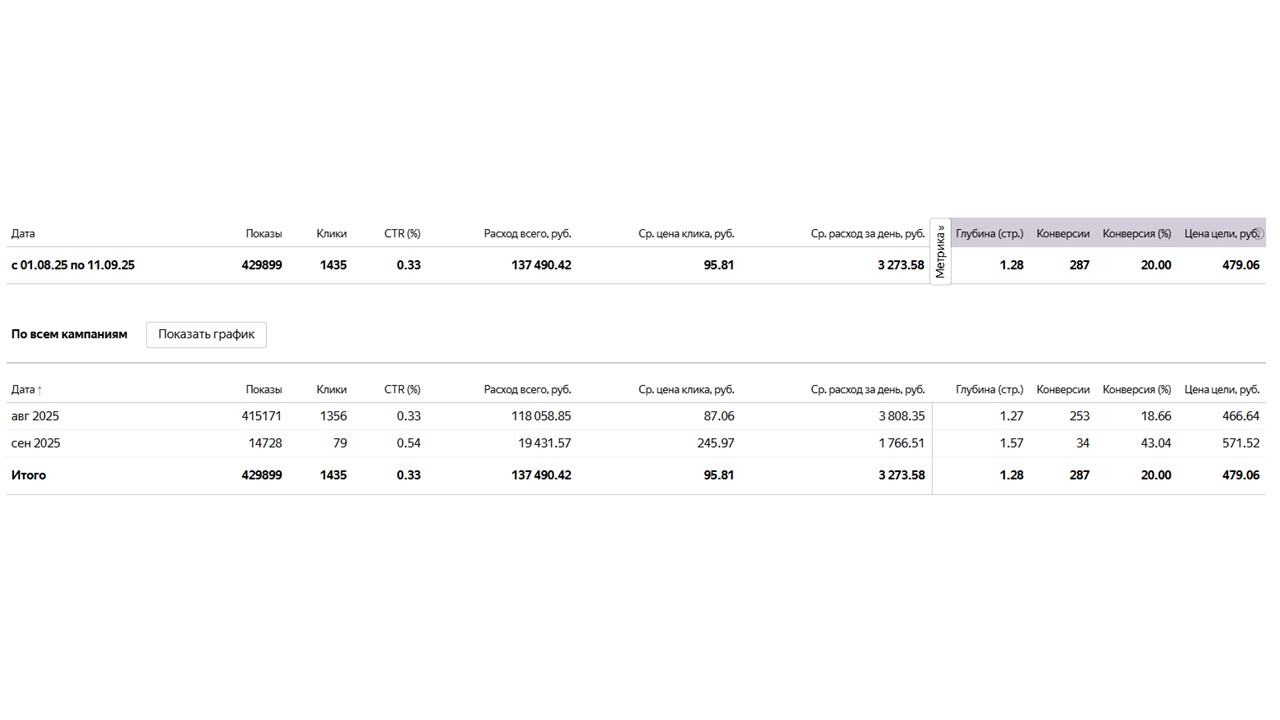Sort by the Дата column with arrow
The height and width of the screenshot is (720, 1280).
(27, 389)
